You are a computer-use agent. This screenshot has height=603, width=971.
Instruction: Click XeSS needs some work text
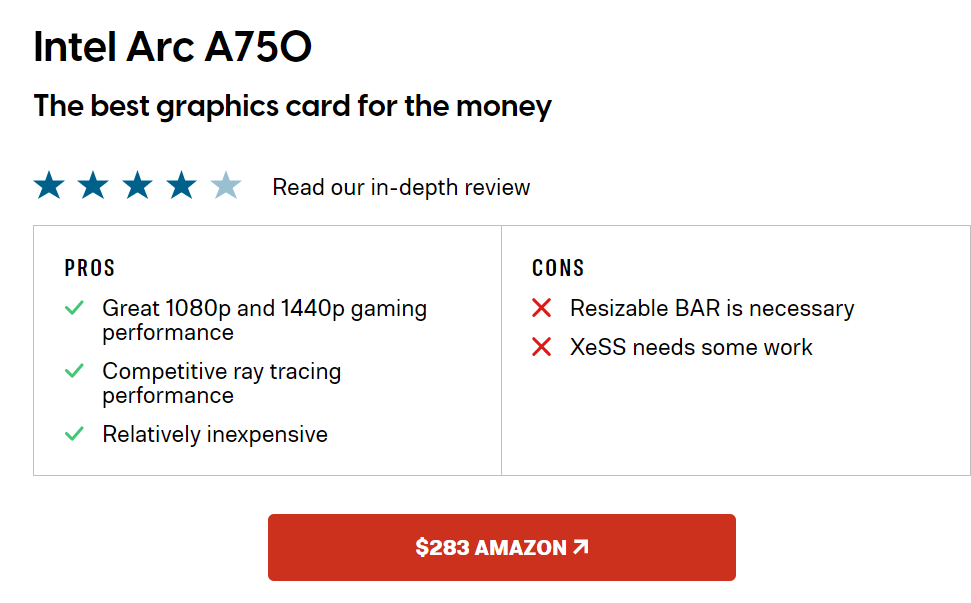(x=691, y=347)
